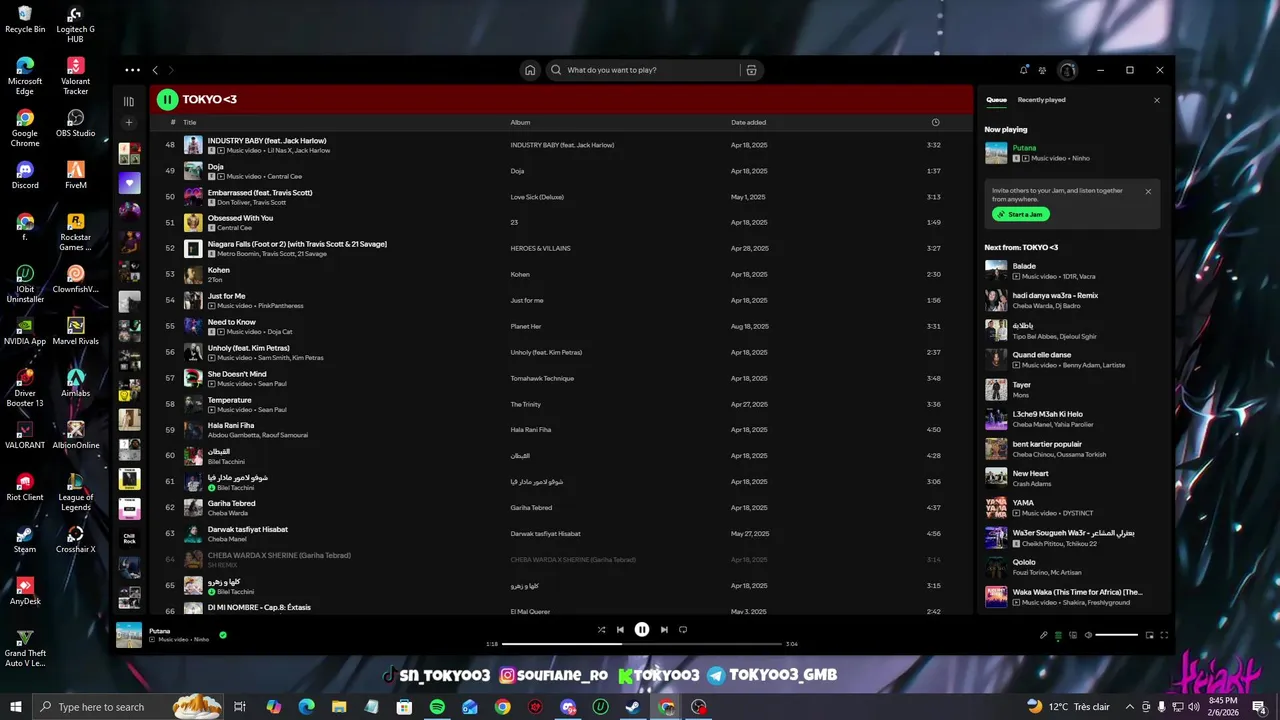Open the Spotify three-dots app menu
The image size is (1280, 720).
(x=132, y=70)
